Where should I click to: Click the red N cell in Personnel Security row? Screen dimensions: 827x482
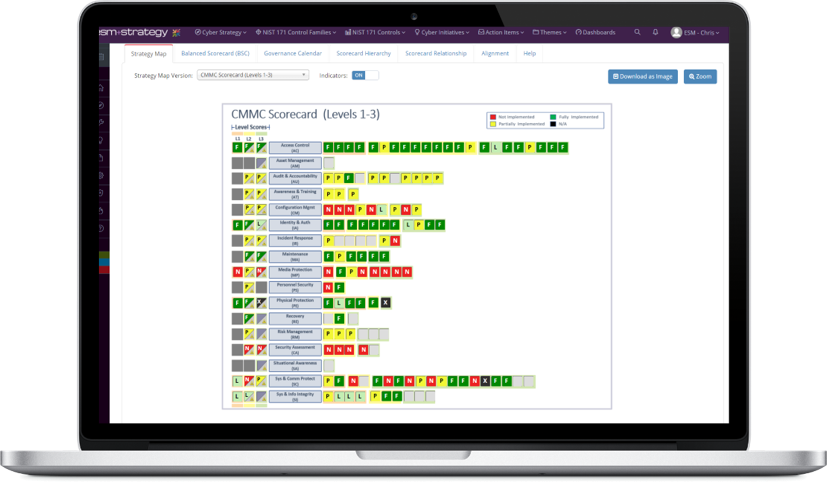[x=328, y=287]
